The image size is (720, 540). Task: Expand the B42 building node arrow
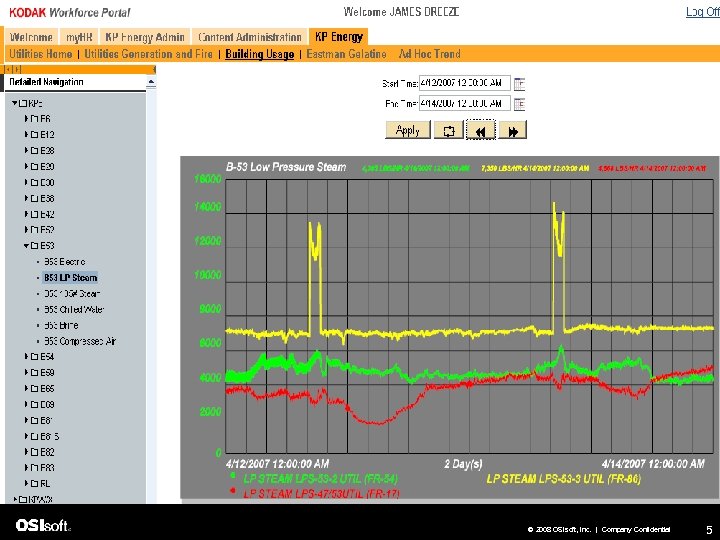point(27,214)
